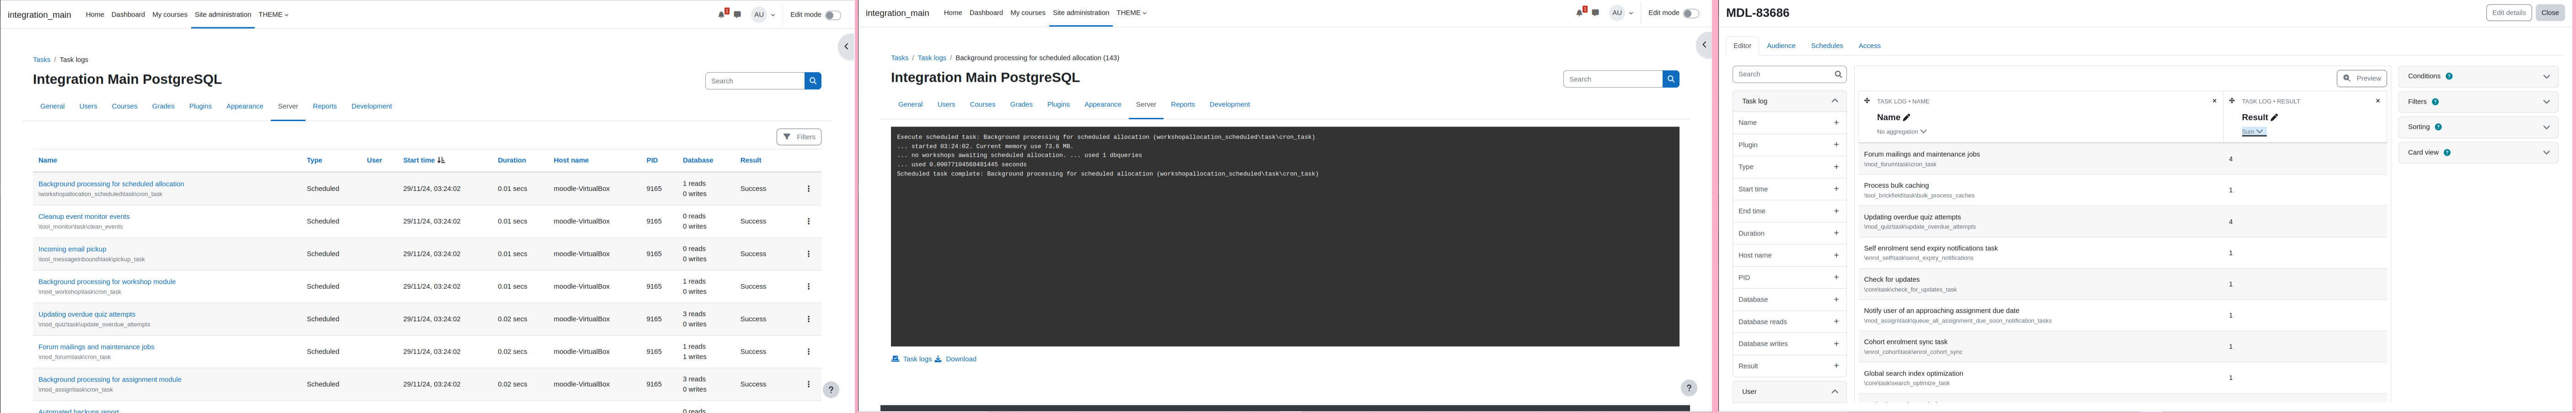Open block drawer arrow in middle window
The height and width of the screenshot is (413, 2576).
point(1704,45)
